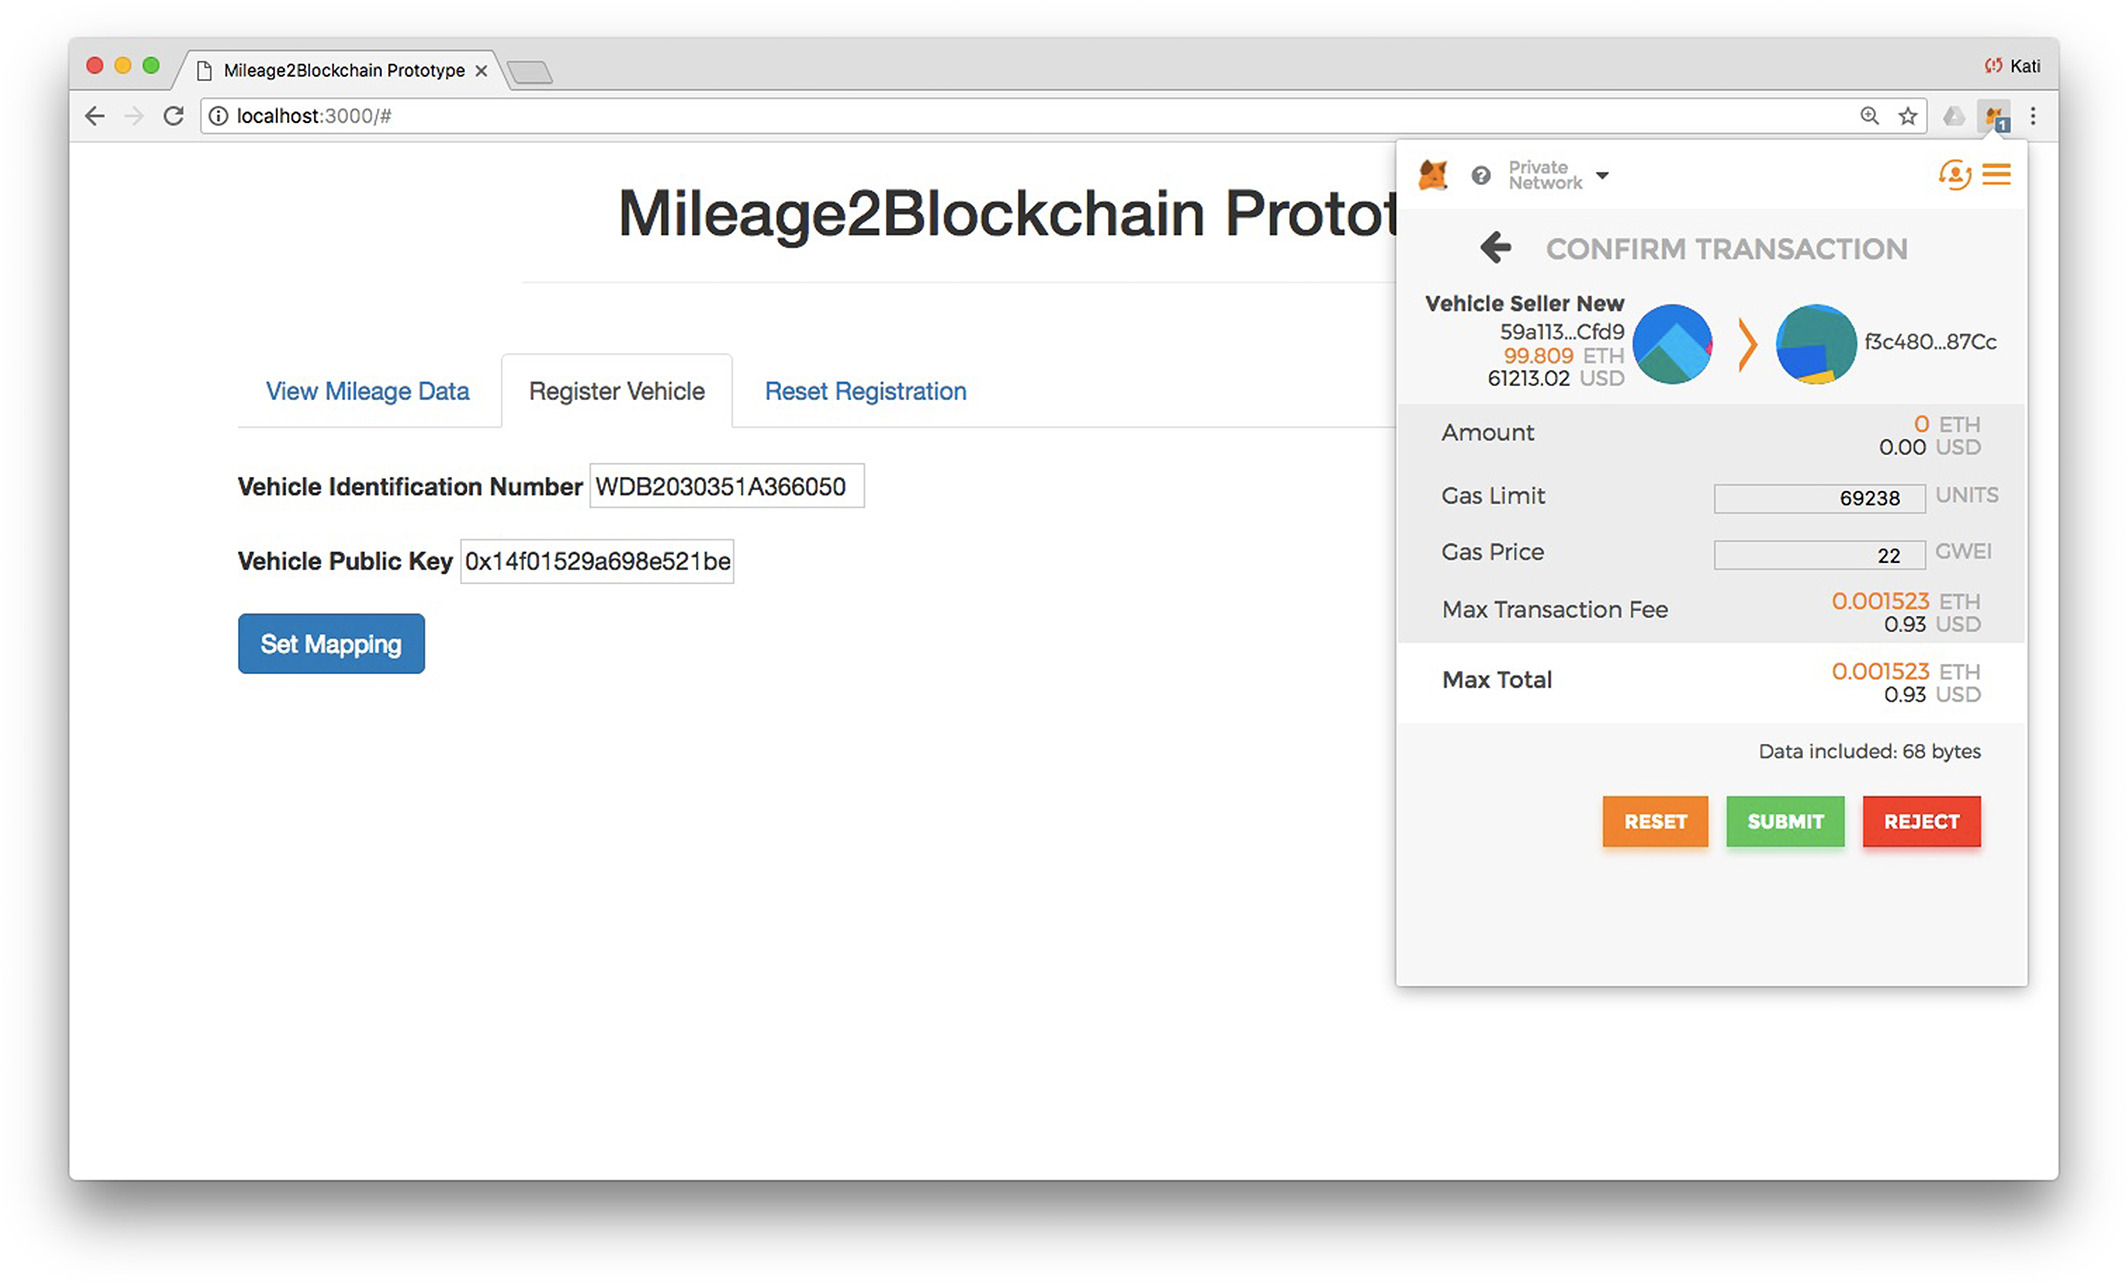Click the zoom magnifier icon in address bar
This screenshot has width=2128, height=1286.
pos(1869,116)
